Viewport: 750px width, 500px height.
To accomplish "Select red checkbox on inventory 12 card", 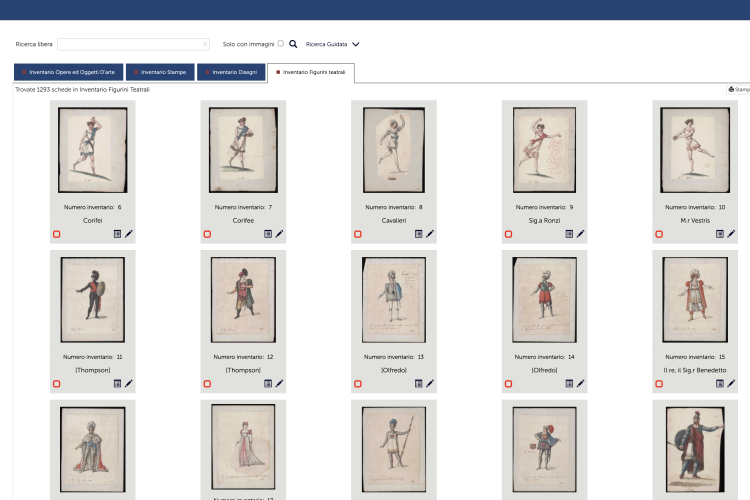I will click(x=207, y=384).
